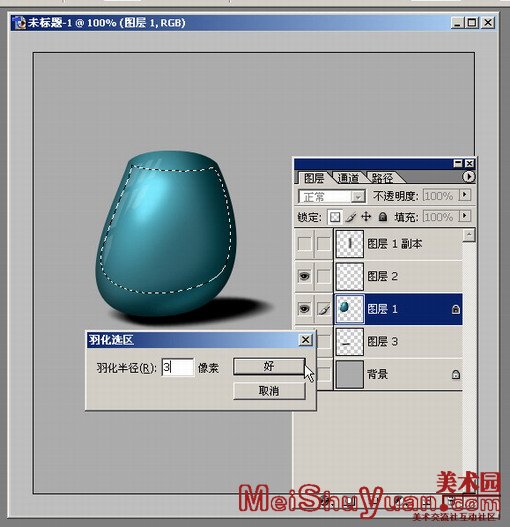Image resolution: width=510 pixels, height=527 pixels.
Task: Confirm feather with the 好 button
Action: coord(269,366)
